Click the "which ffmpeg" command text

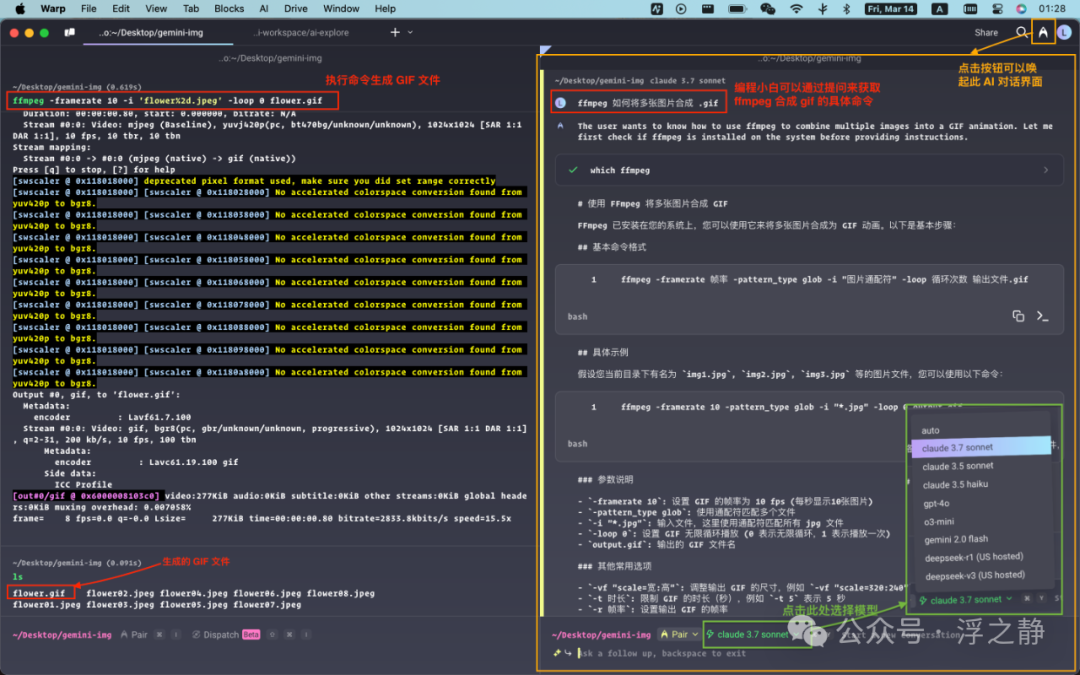click(x=620, y=170)
